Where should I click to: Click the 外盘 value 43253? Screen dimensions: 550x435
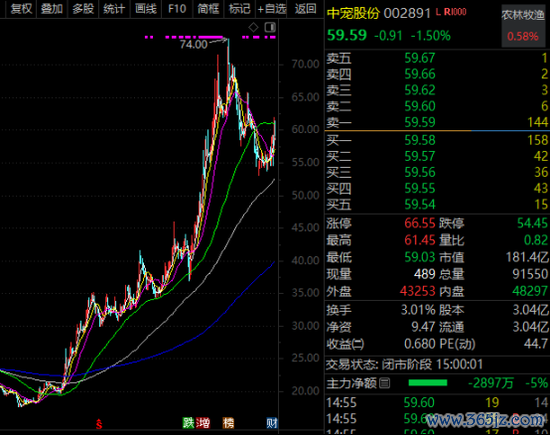[417, 291]
